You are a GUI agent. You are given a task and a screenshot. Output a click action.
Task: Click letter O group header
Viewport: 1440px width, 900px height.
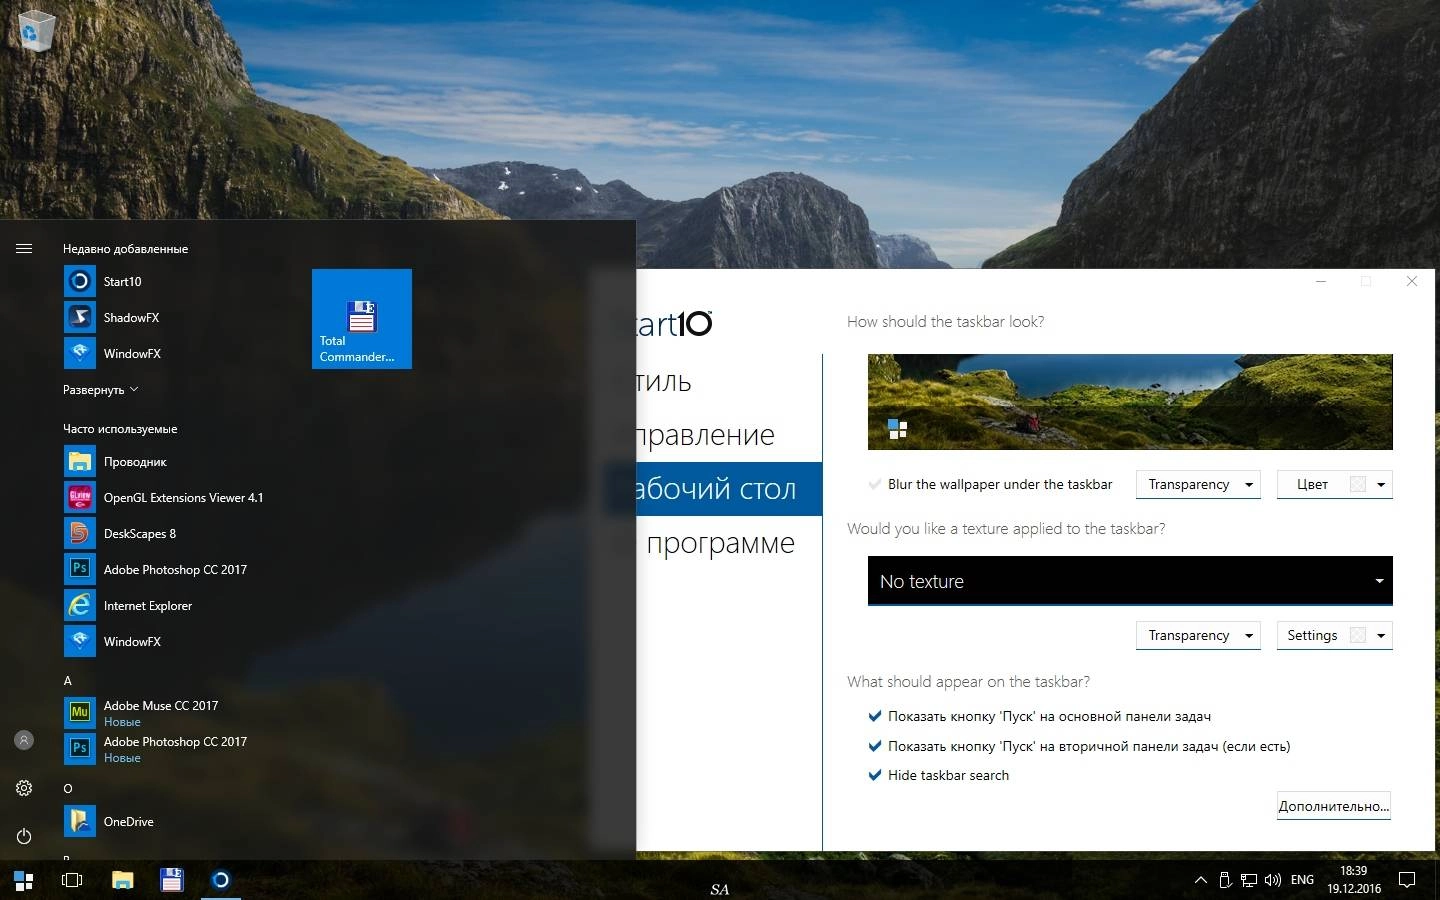[68, 788]
